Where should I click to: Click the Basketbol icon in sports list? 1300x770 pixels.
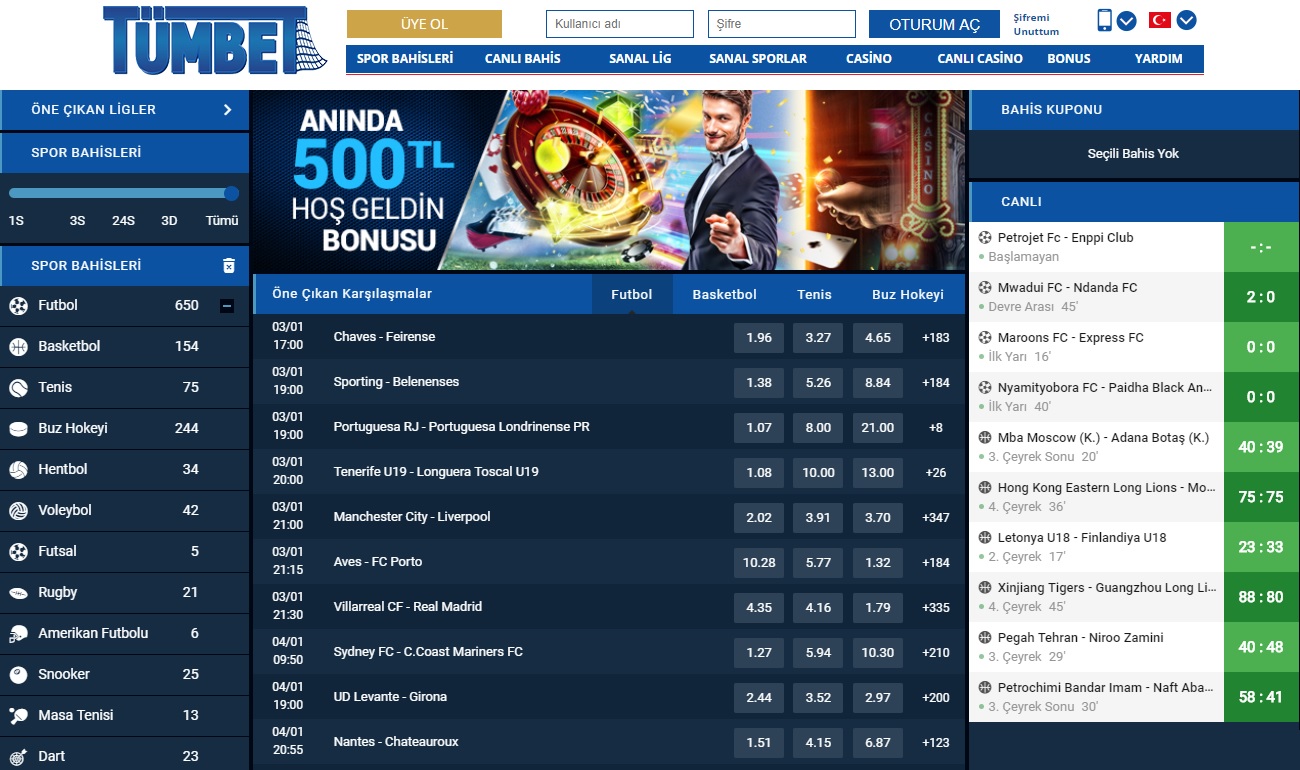point(18,347)
